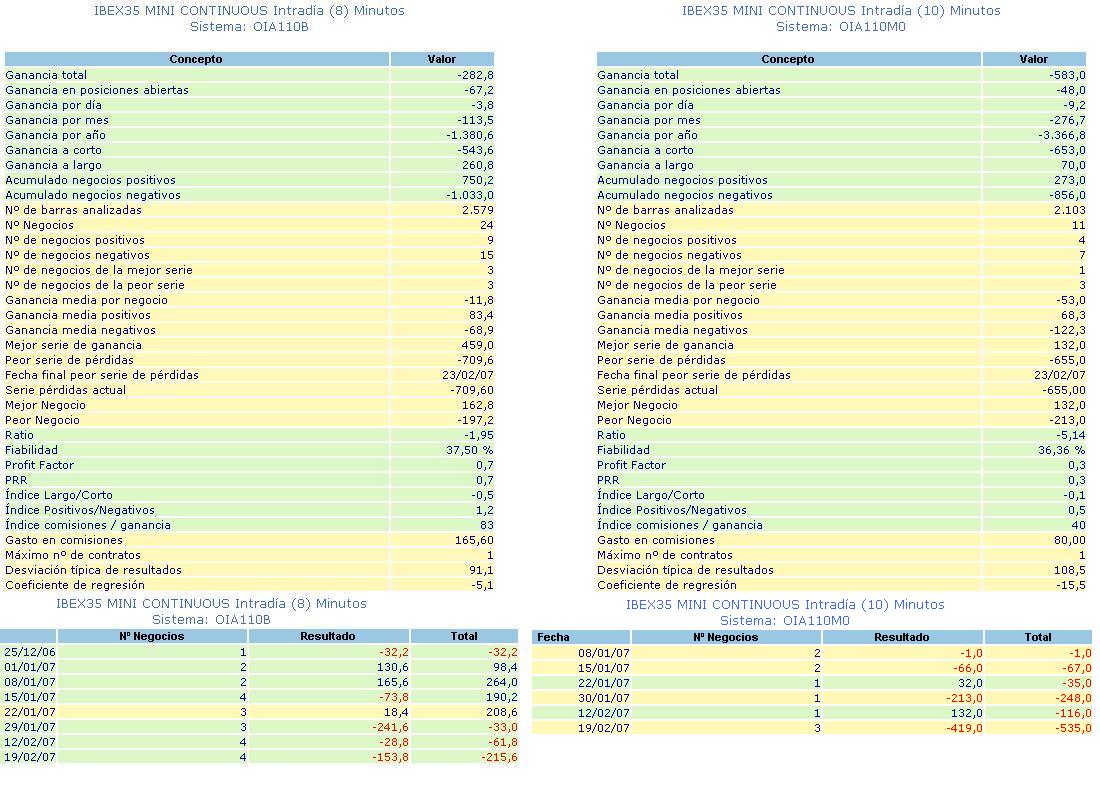Click the Ganancia total value -583,0
The width and height of the screenshot is (1100, 800).
coord(1067,75)
